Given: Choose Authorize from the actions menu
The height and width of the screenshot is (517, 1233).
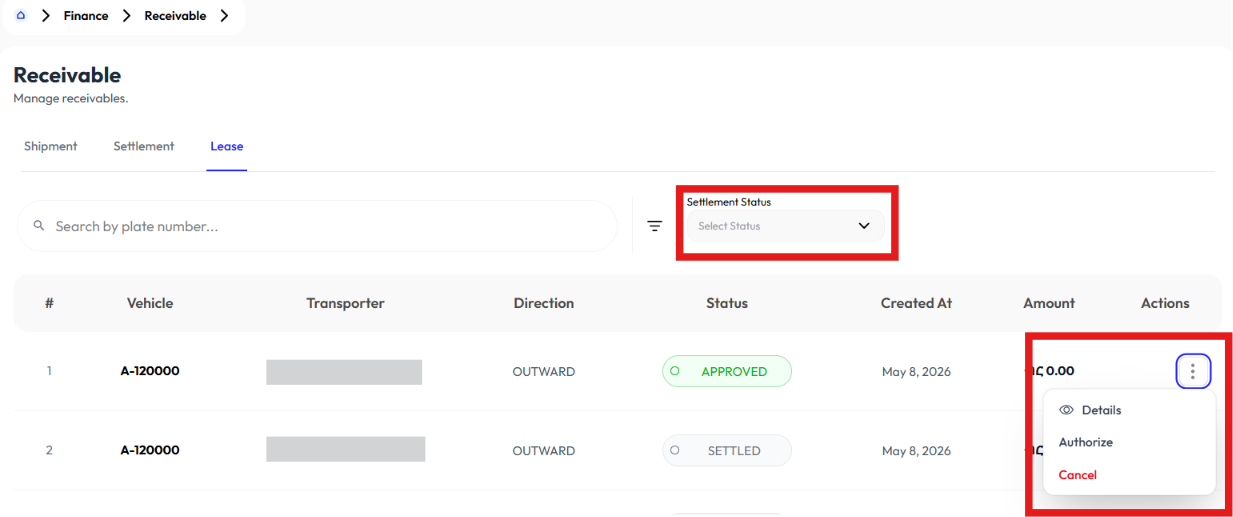Looking at the screenshot, I should 1086,442.
